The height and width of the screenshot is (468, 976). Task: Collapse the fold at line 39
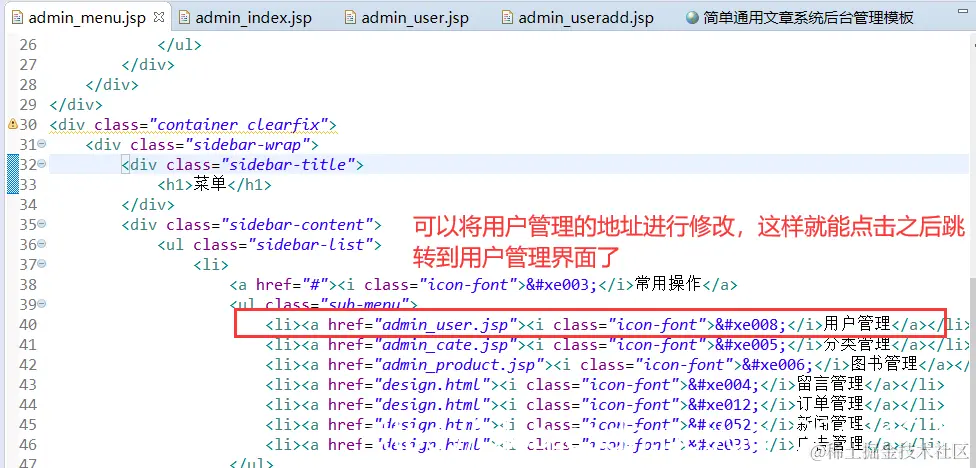(x=42, y=303)
